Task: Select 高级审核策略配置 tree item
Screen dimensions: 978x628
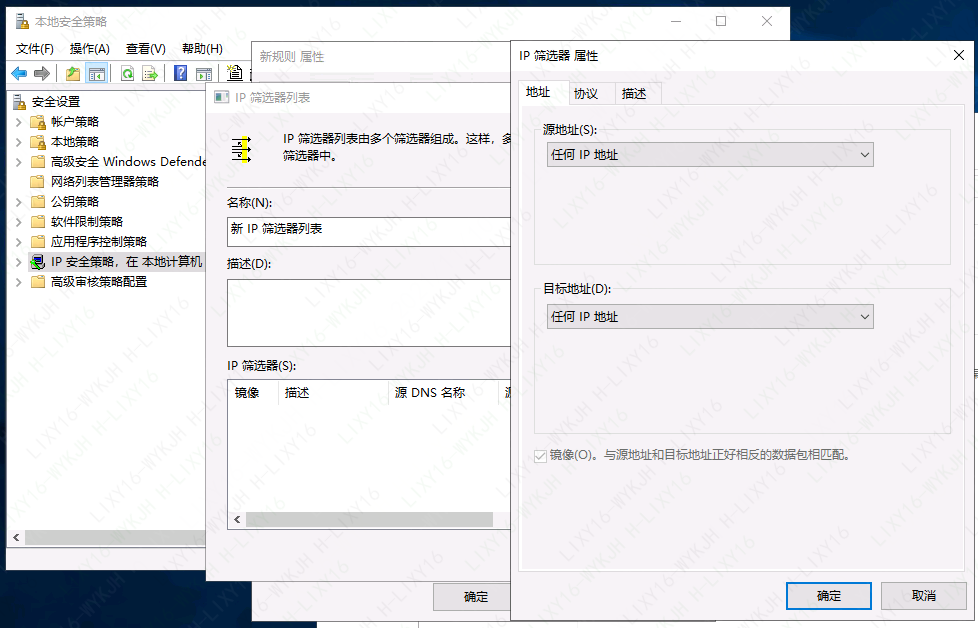Action: (99, 281)
